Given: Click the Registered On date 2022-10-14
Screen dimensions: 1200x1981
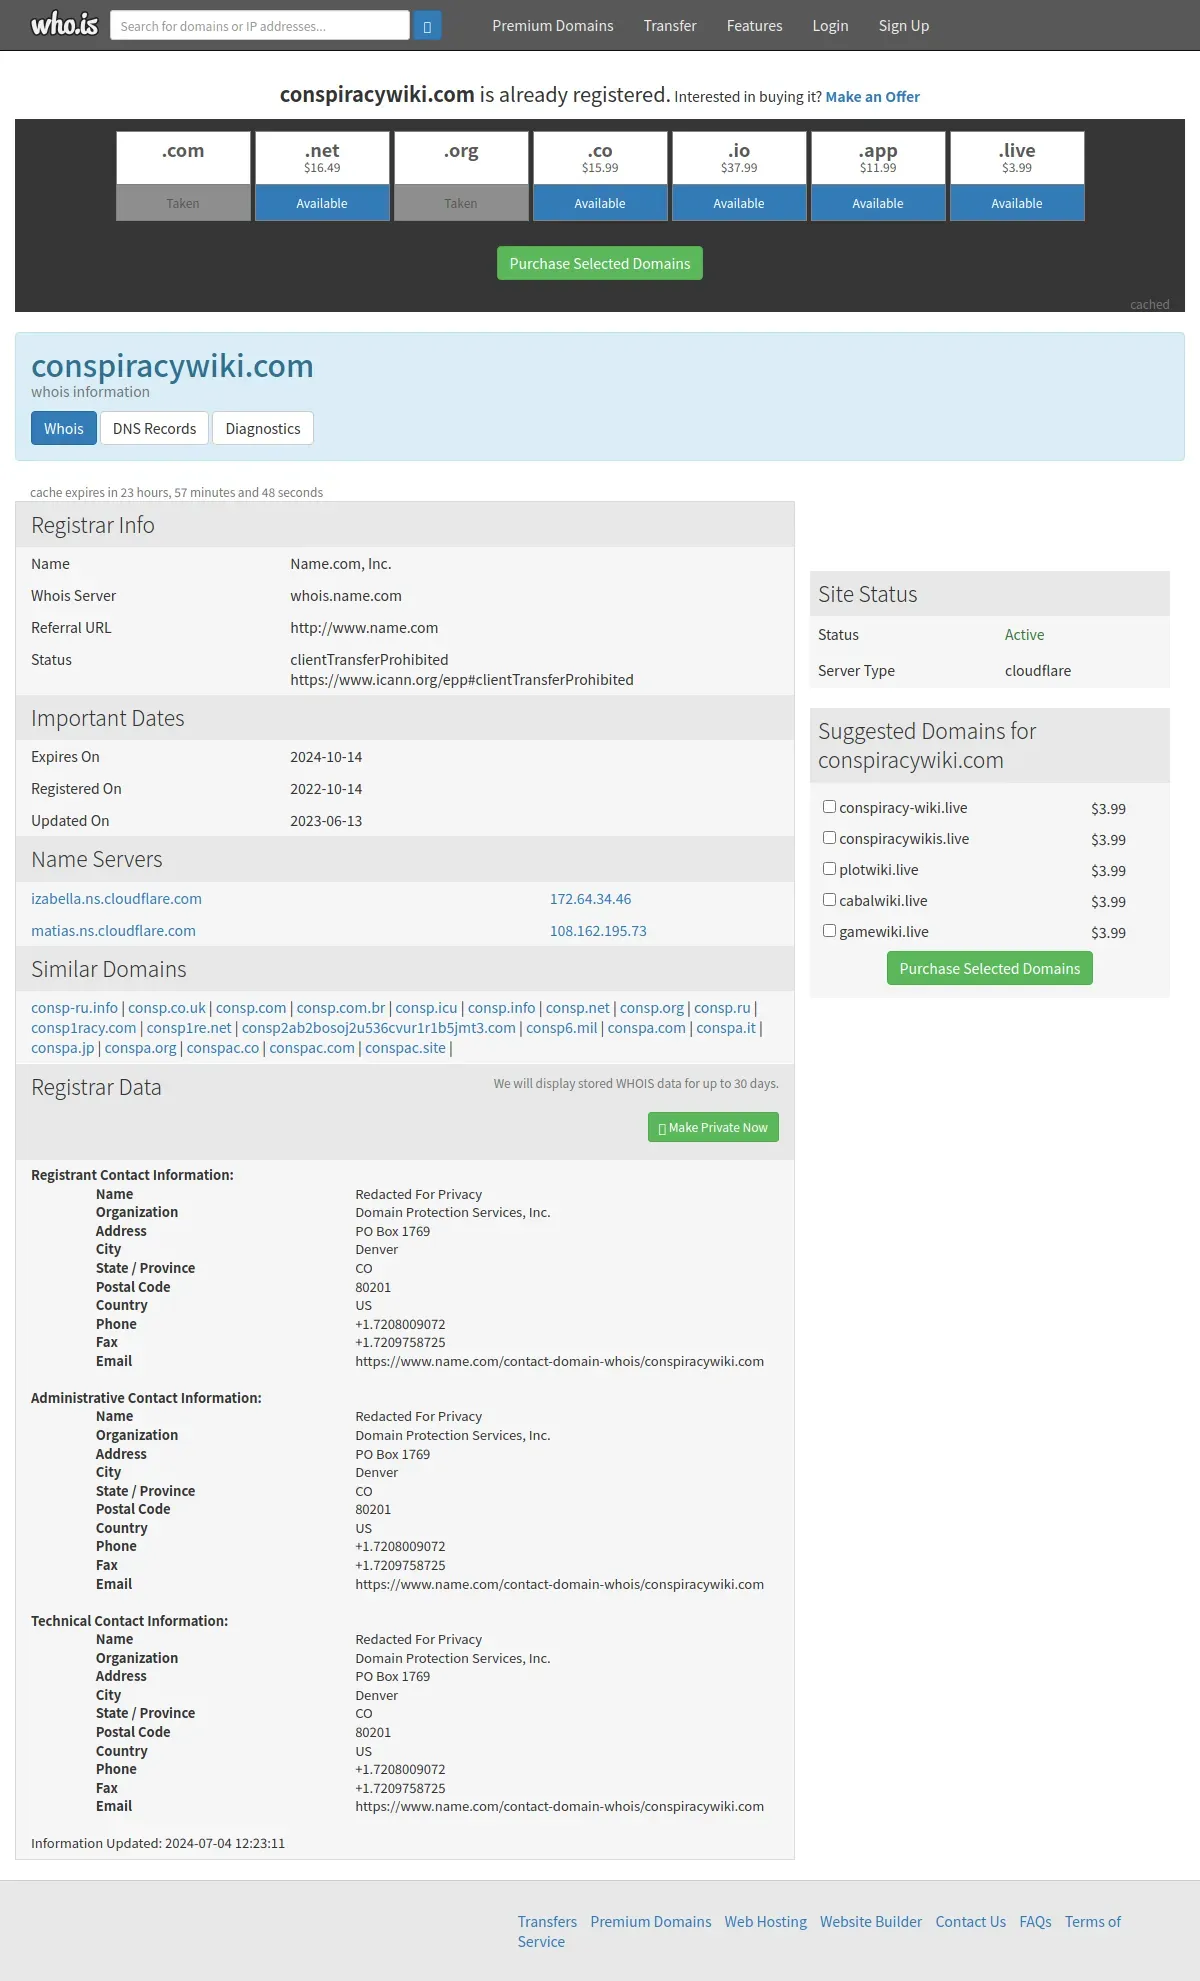Looking at the screenshot, I should [326, 789].
